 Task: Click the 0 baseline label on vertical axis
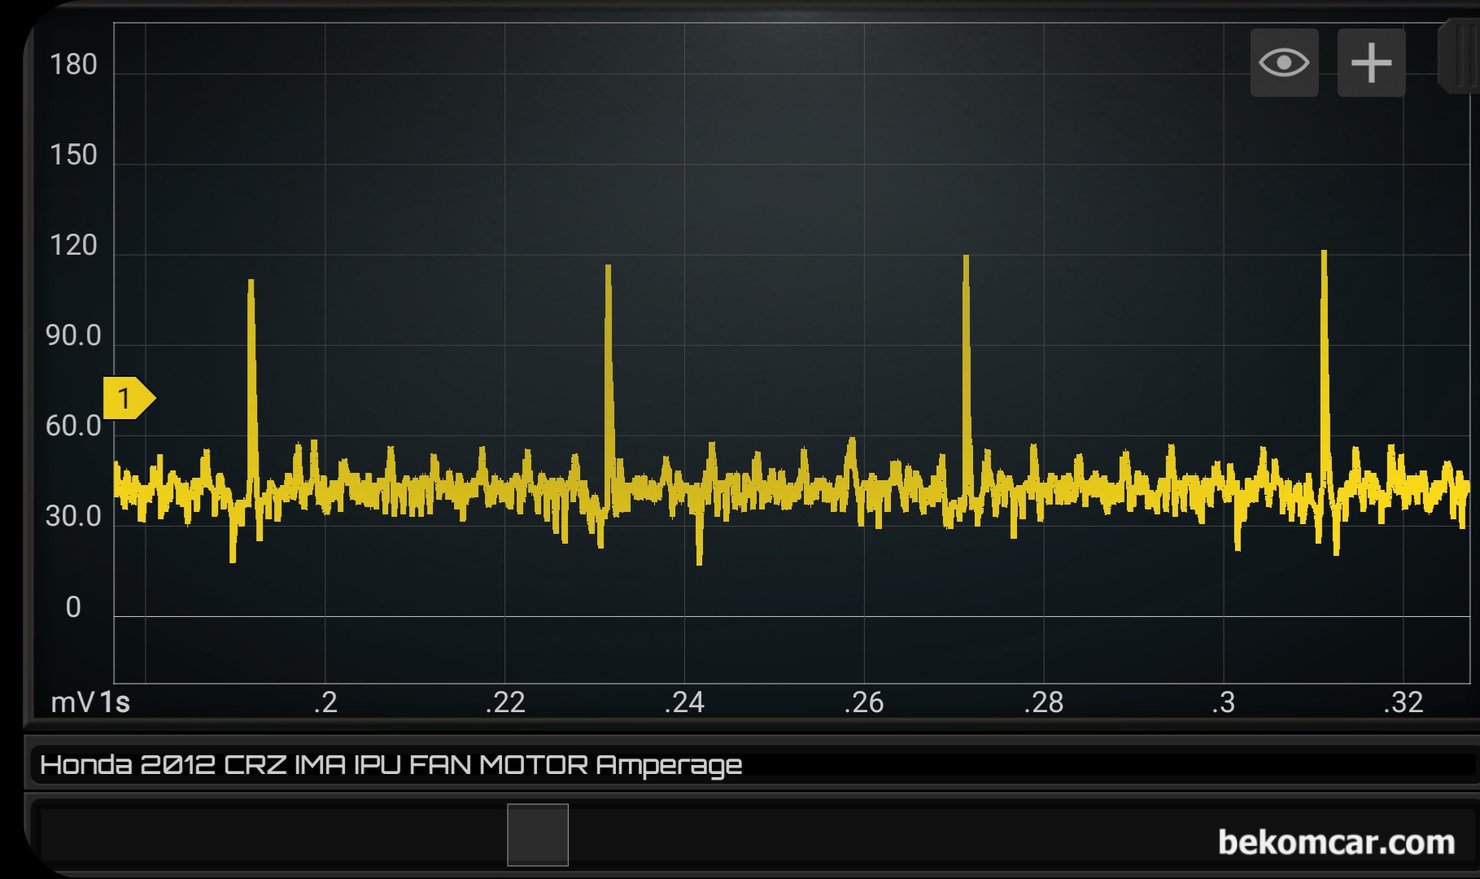73,607
